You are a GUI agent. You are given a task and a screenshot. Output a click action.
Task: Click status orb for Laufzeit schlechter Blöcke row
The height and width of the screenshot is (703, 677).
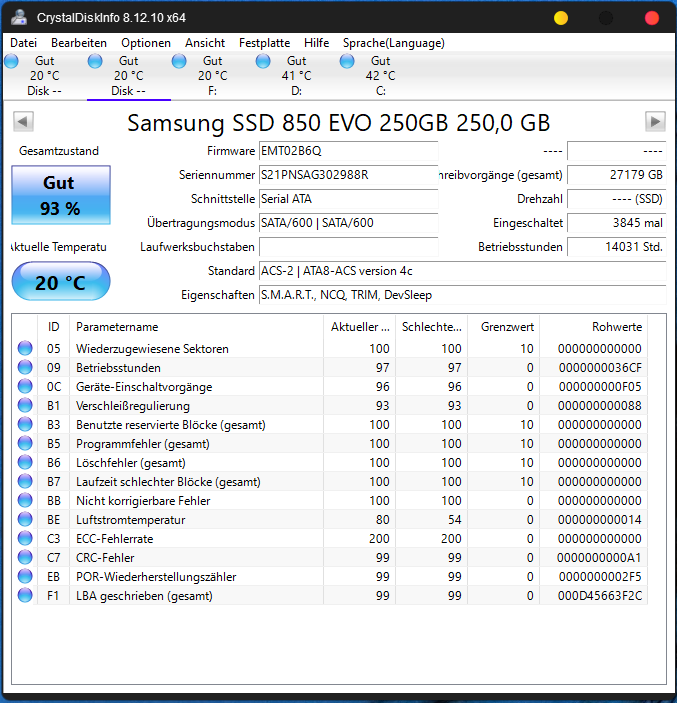[25, 482]
